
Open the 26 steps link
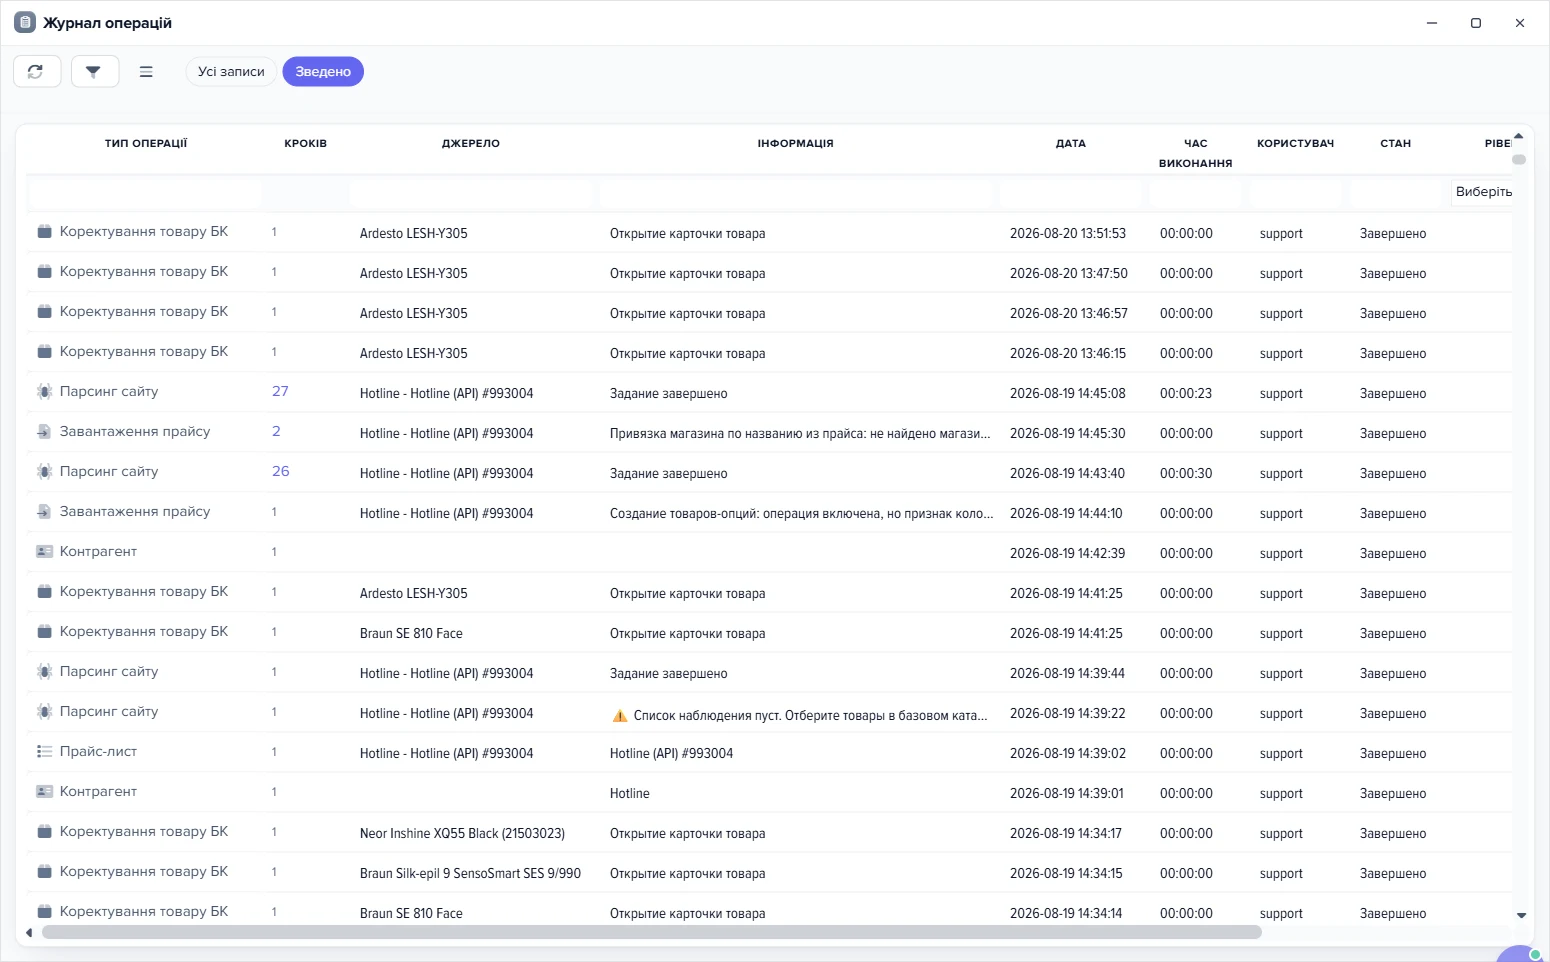[281, 472]
